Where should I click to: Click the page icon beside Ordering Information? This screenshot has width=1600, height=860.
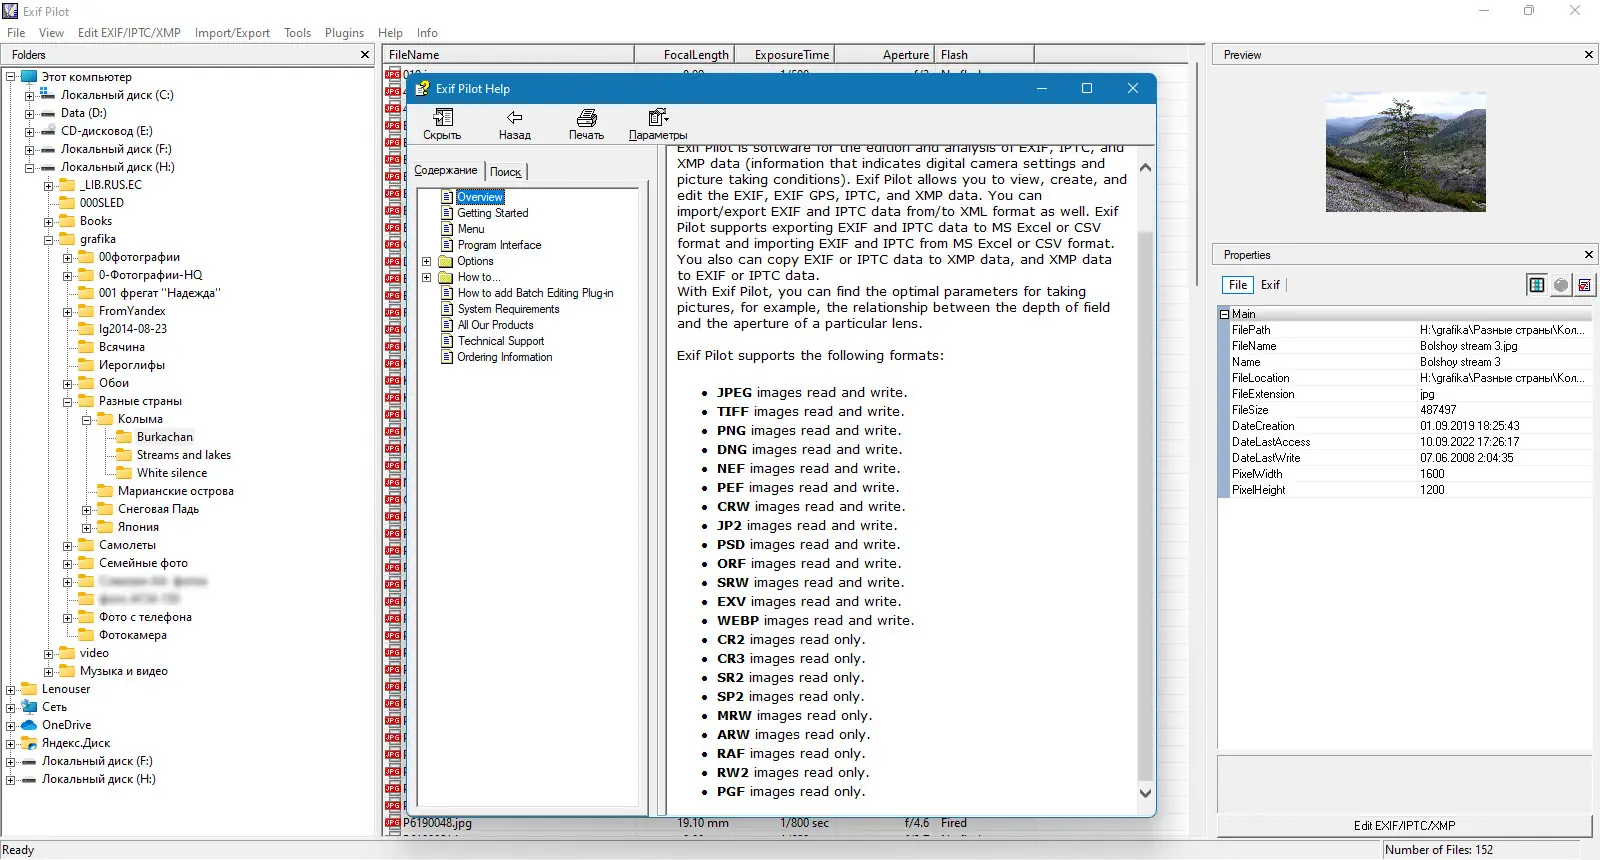click(x=447, y=357)
